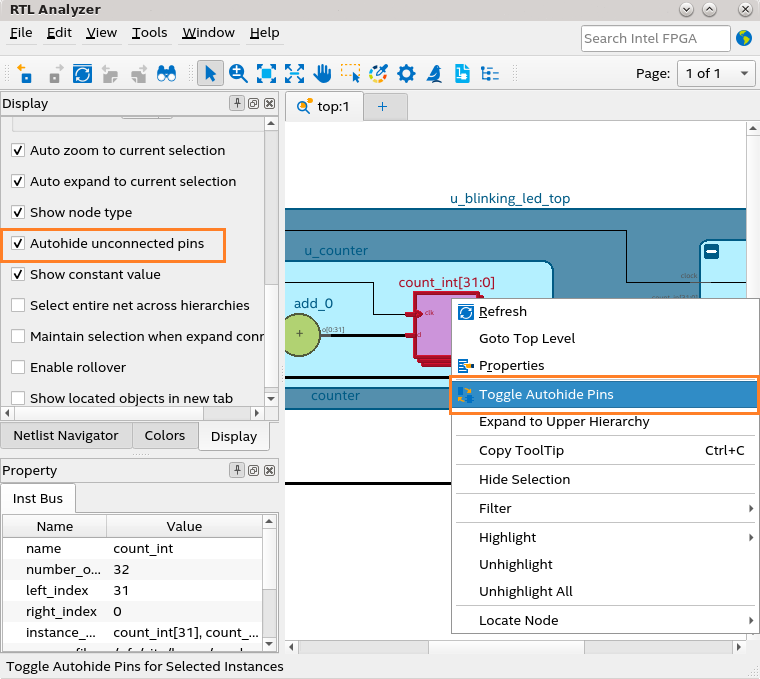Click the globe icon beside search field

click(x=744, y=38)
